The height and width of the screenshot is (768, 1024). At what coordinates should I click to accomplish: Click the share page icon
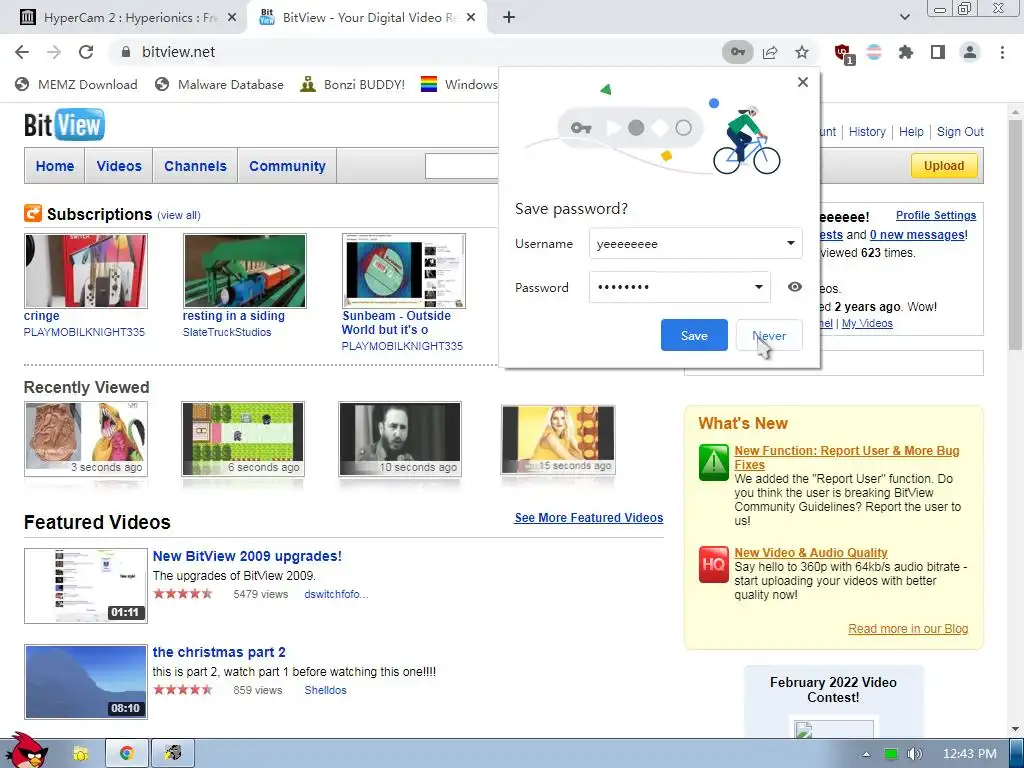(770, 52)
